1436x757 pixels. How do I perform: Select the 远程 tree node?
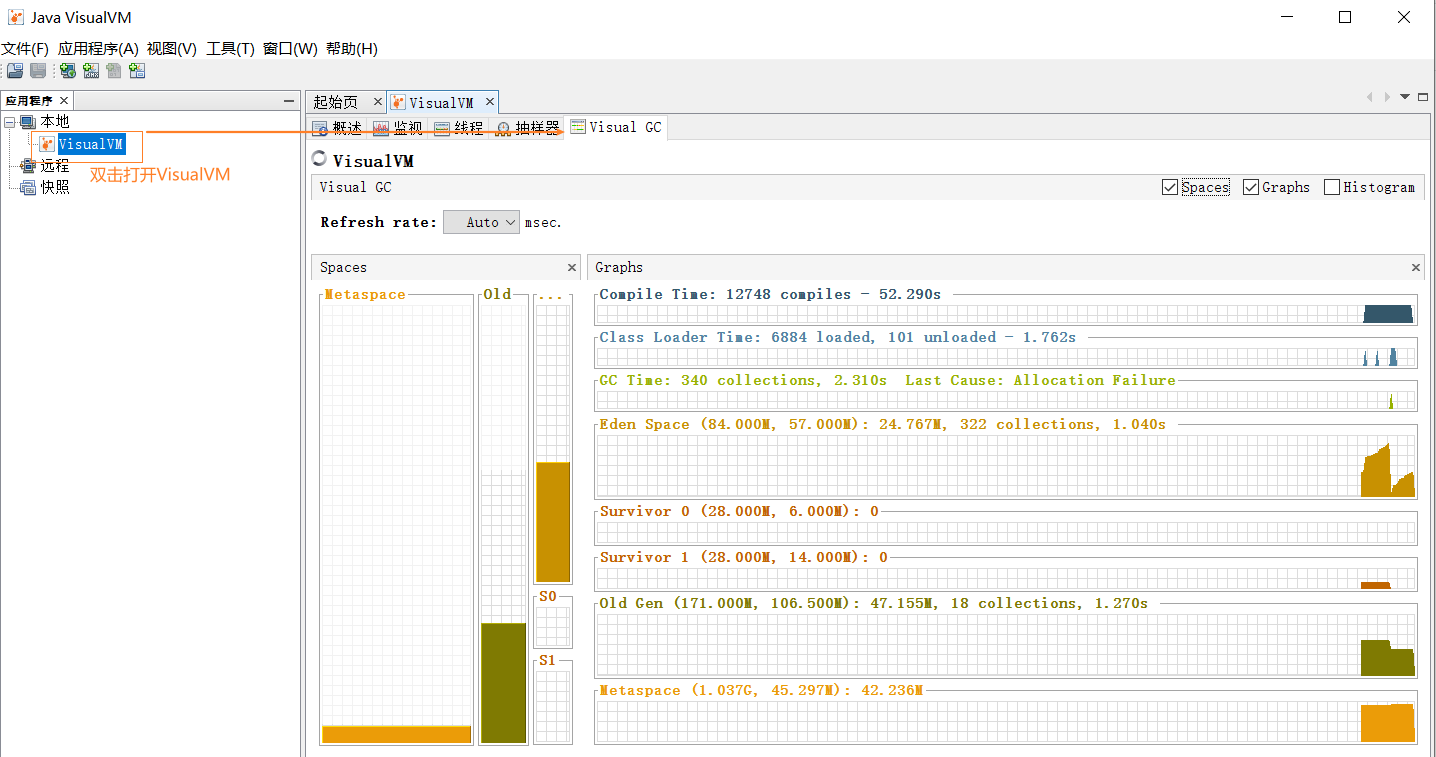(x=55, y=166)
